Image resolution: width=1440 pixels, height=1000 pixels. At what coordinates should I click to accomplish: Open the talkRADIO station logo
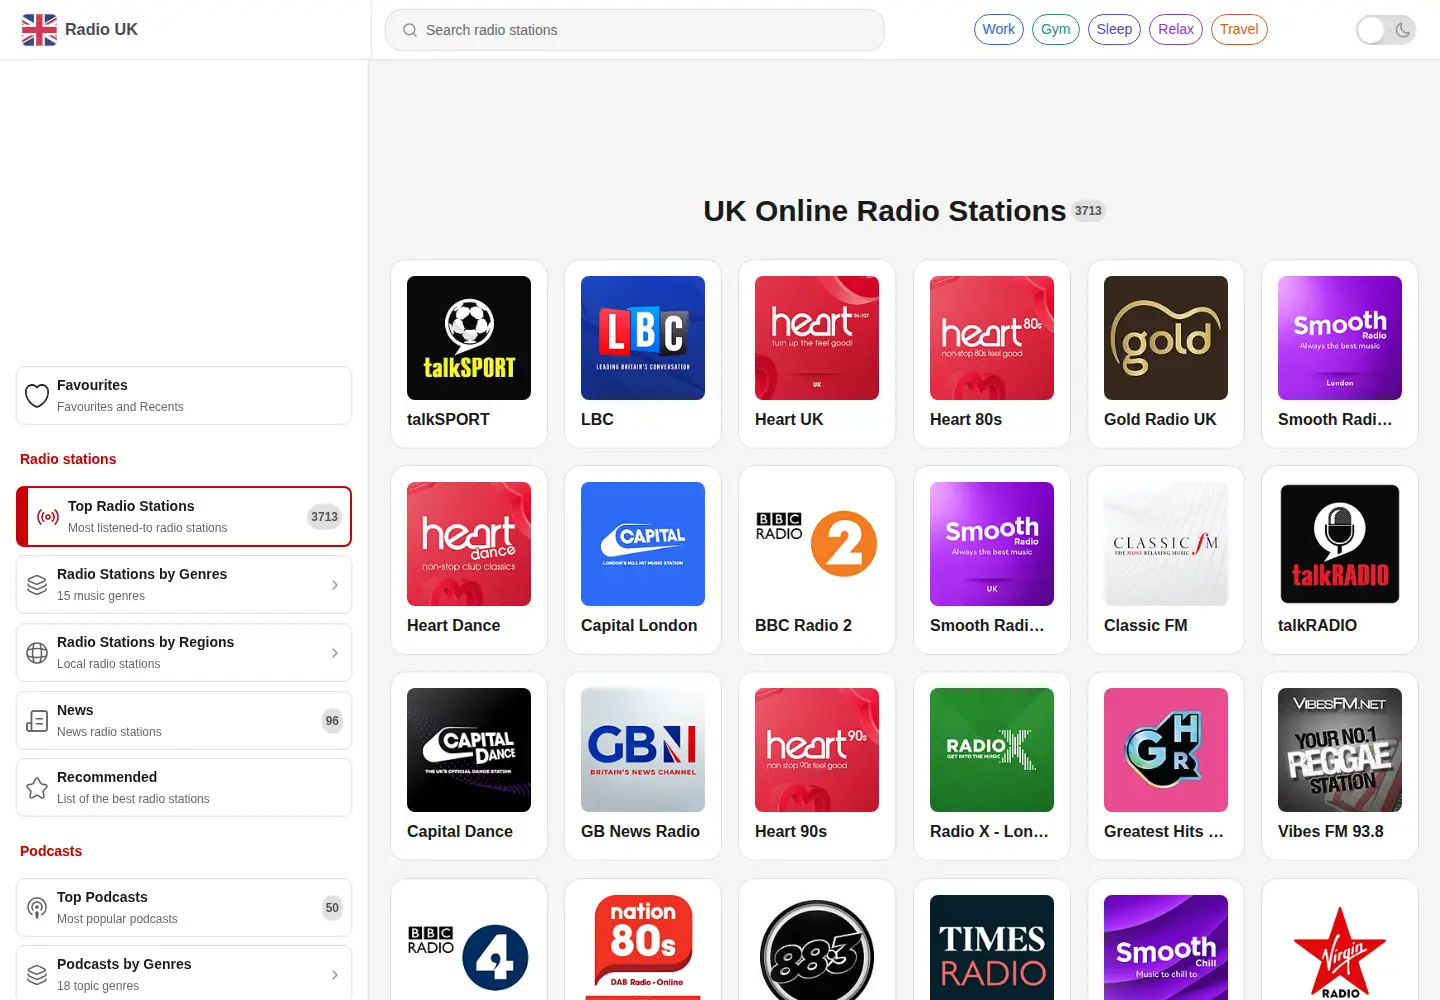click(1340, 544)
